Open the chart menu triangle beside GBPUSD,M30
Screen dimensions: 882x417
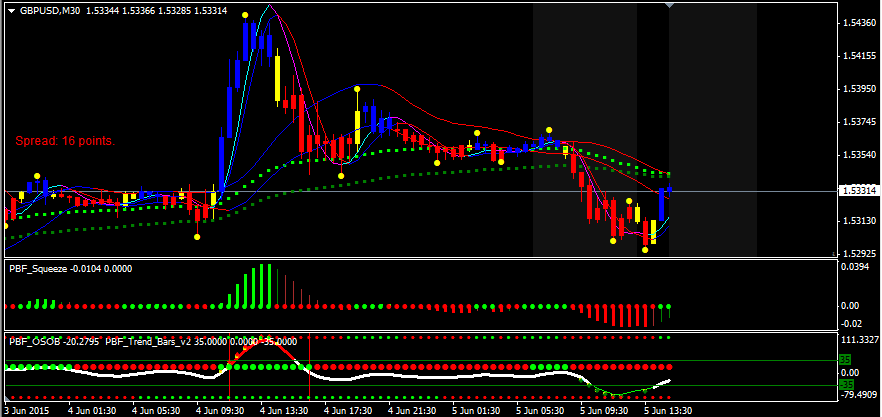coord(12,11)
